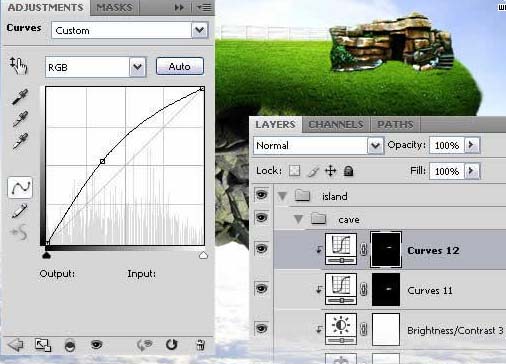Hide the Curves 11 layer
This screenshot has height=364, width=506.
261,288
